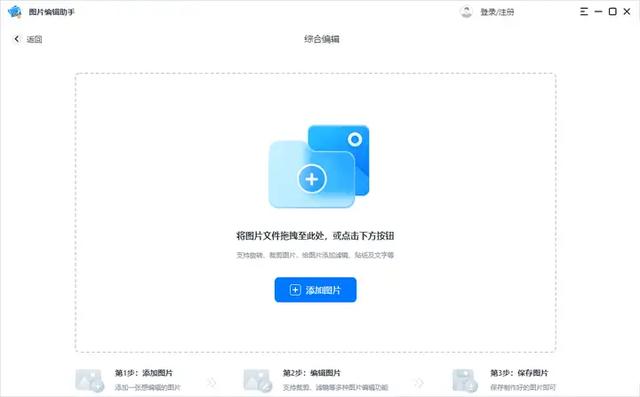Select the 第1步：添加图片 label

(144, 373)
